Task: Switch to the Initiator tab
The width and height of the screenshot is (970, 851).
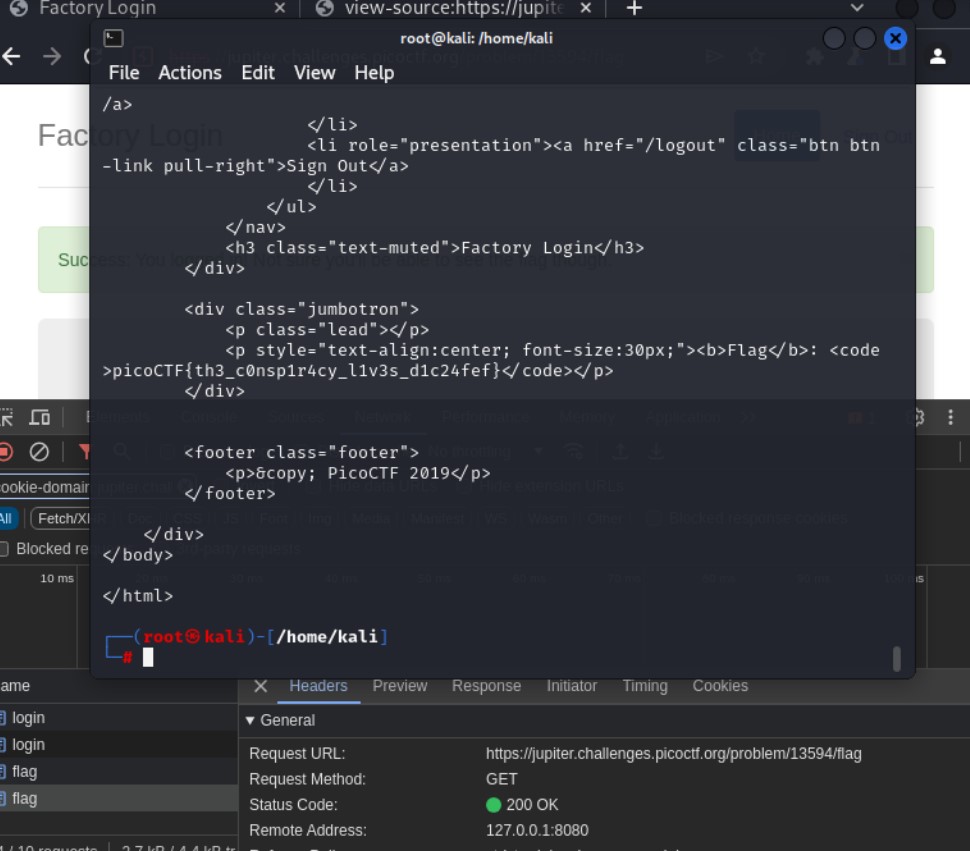Action: pyautogui.click(x=572, y=686)
